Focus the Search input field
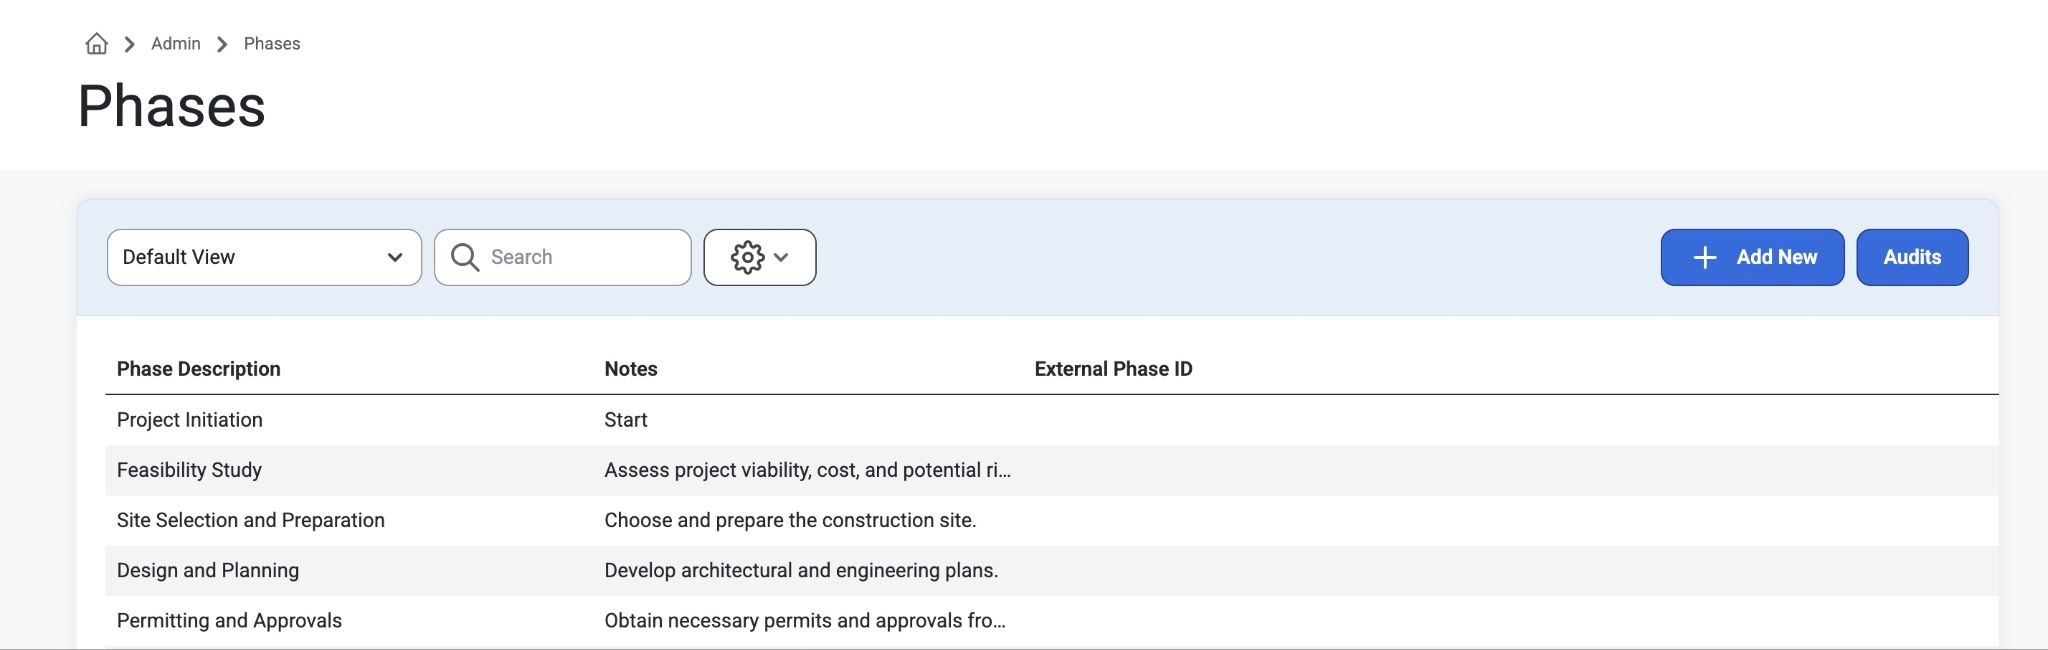The height and width of the screenshot is (650, 2048). tap(562, 257)
